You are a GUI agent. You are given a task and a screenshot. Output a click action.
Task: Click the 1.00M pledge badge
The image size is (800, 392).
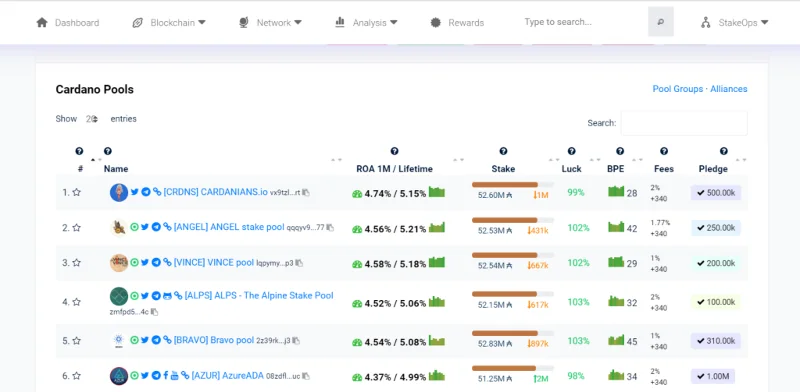[x=713, y=377]
